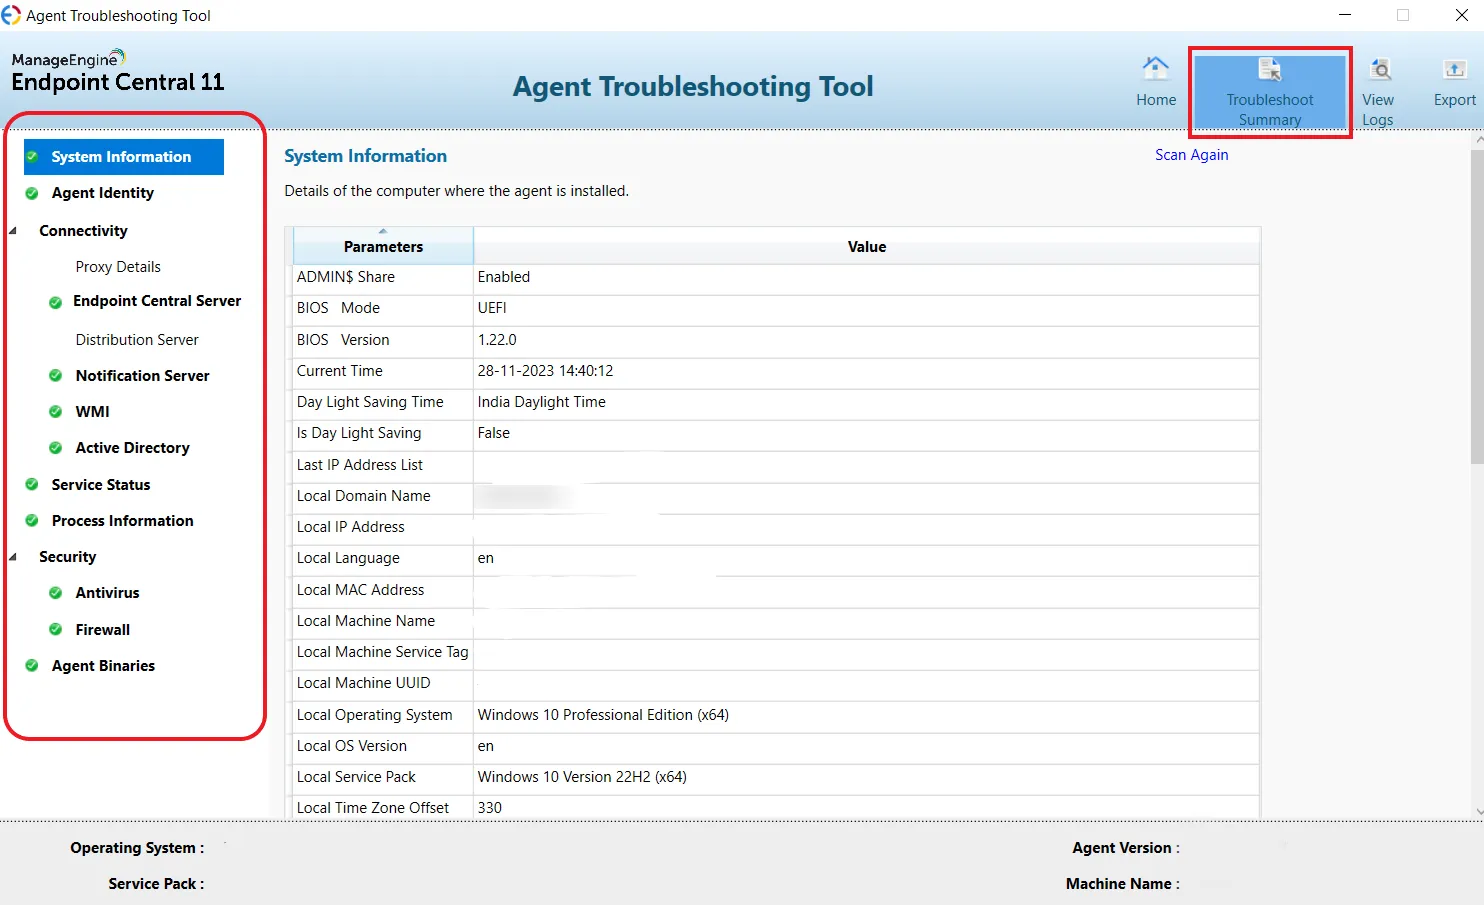Open Notification Server entry
Screen dimensions: 1484x905
click(142, 376)
